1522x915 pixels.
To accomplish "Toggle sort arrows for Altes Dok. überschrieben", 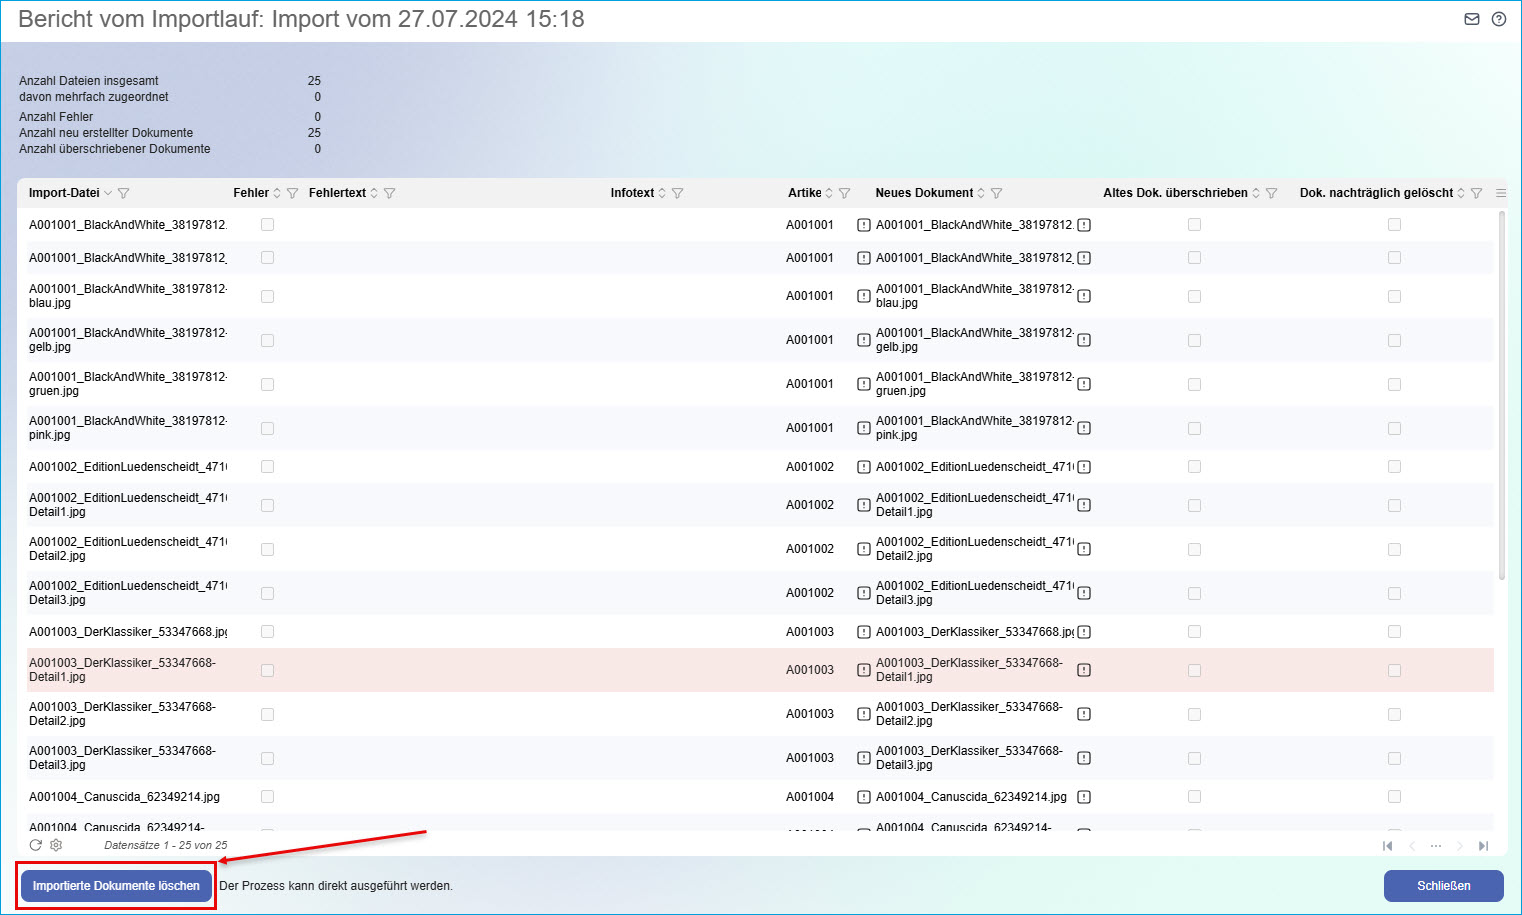I will [x=1256, y=193].
